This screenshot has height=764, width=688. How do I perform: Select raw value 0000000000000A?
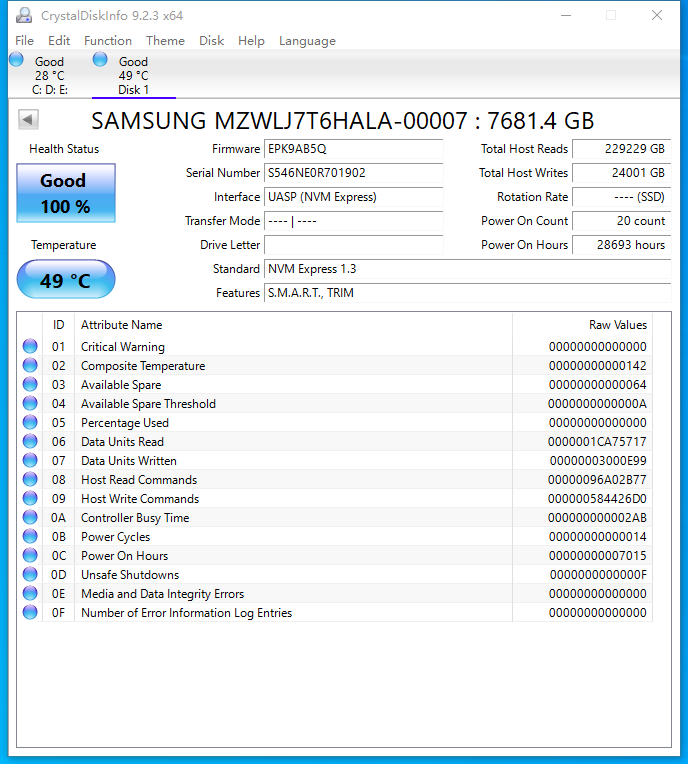pos(597,403)
